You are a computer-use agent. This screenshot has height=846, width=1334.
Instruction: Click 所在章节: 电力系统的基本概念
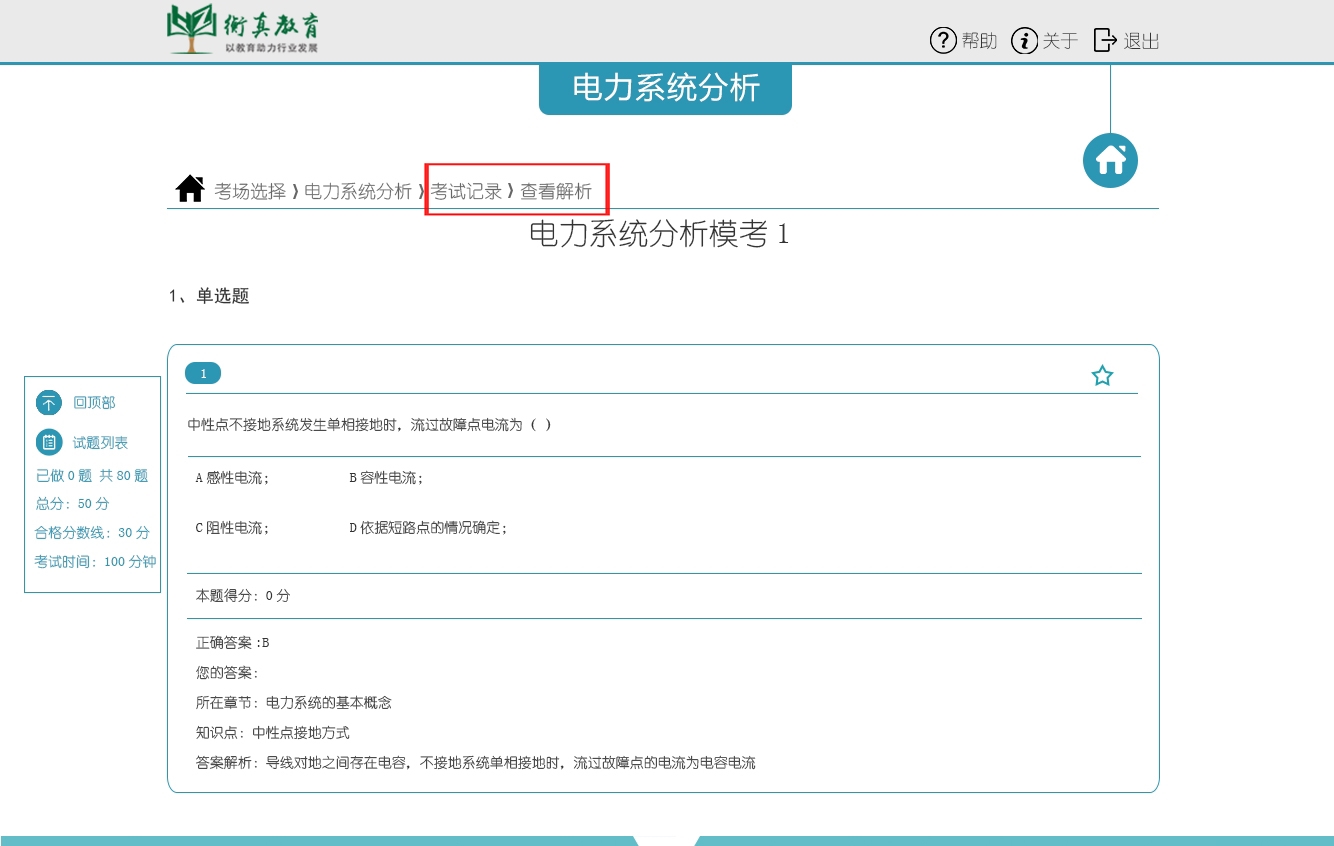(x=294, y=703)
